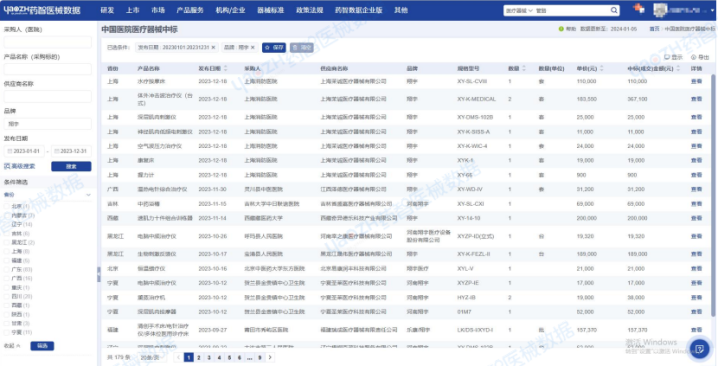Viewport: 718px width, 366px height.
Task: Click the sidebar collapse handle
Action: pyautogui.click(x=98, y=274)
